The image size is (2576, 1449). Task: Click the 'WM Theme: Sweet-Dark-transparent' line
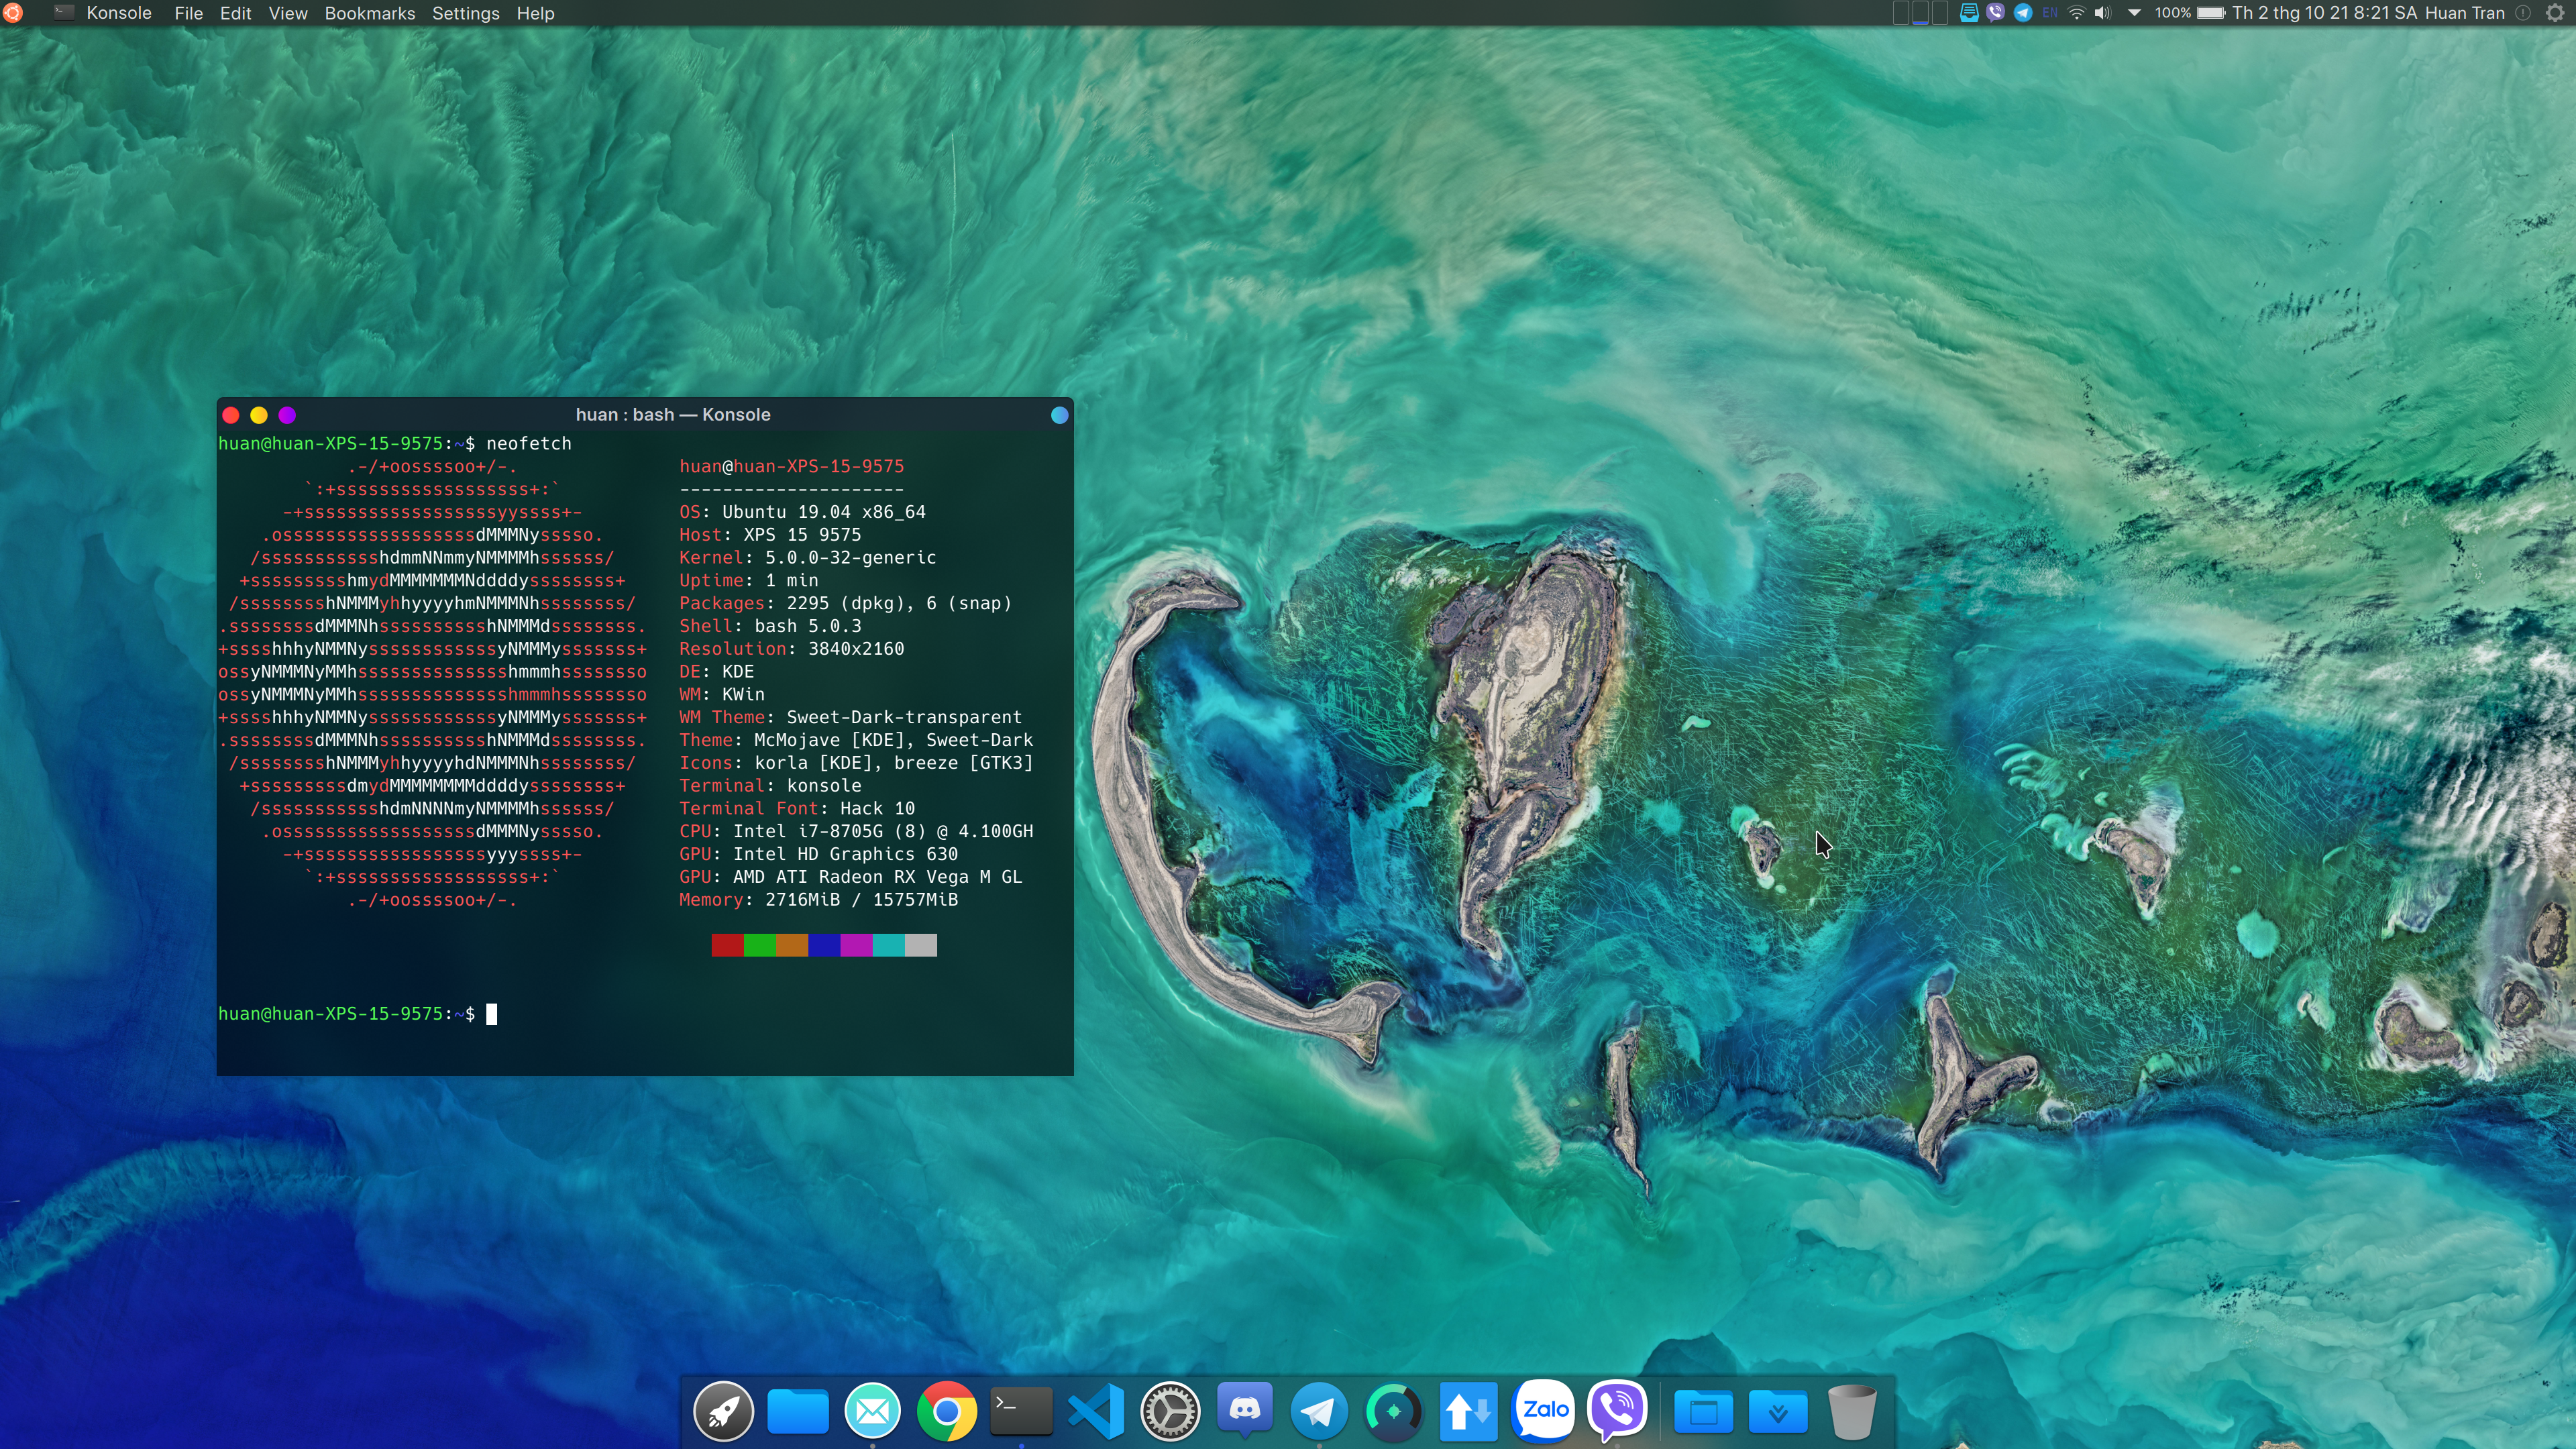pos(850,717)
